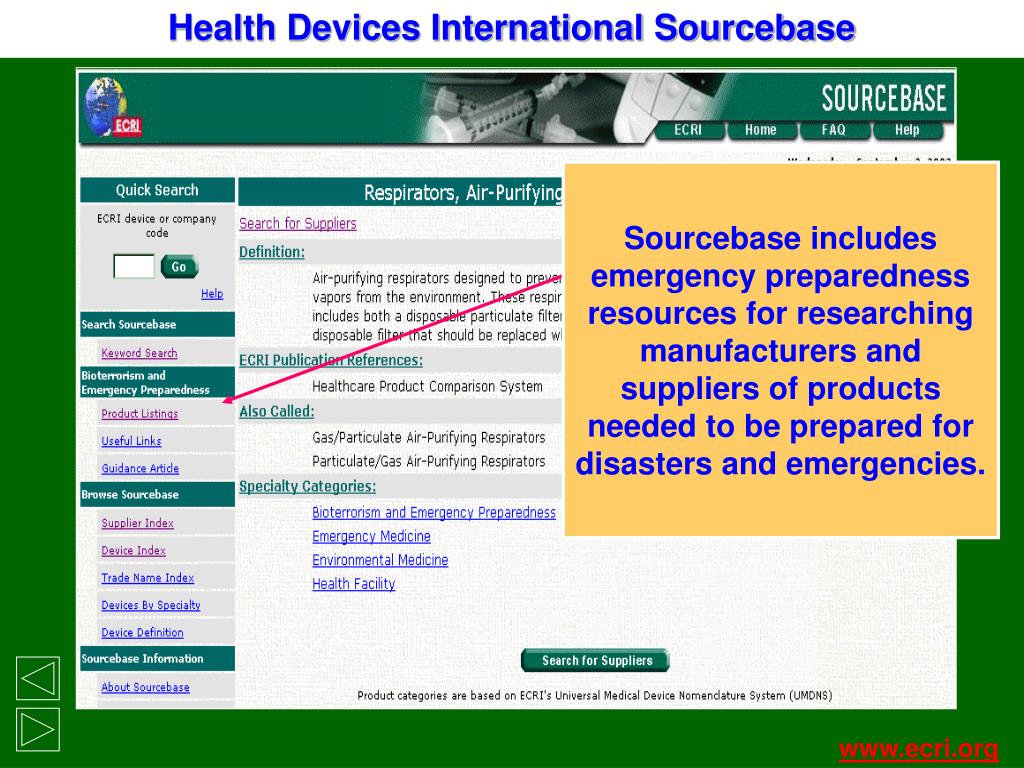Open the Health Facility specialty link
The height and width of the screenshot is (768, 1024).
[354, 584]
